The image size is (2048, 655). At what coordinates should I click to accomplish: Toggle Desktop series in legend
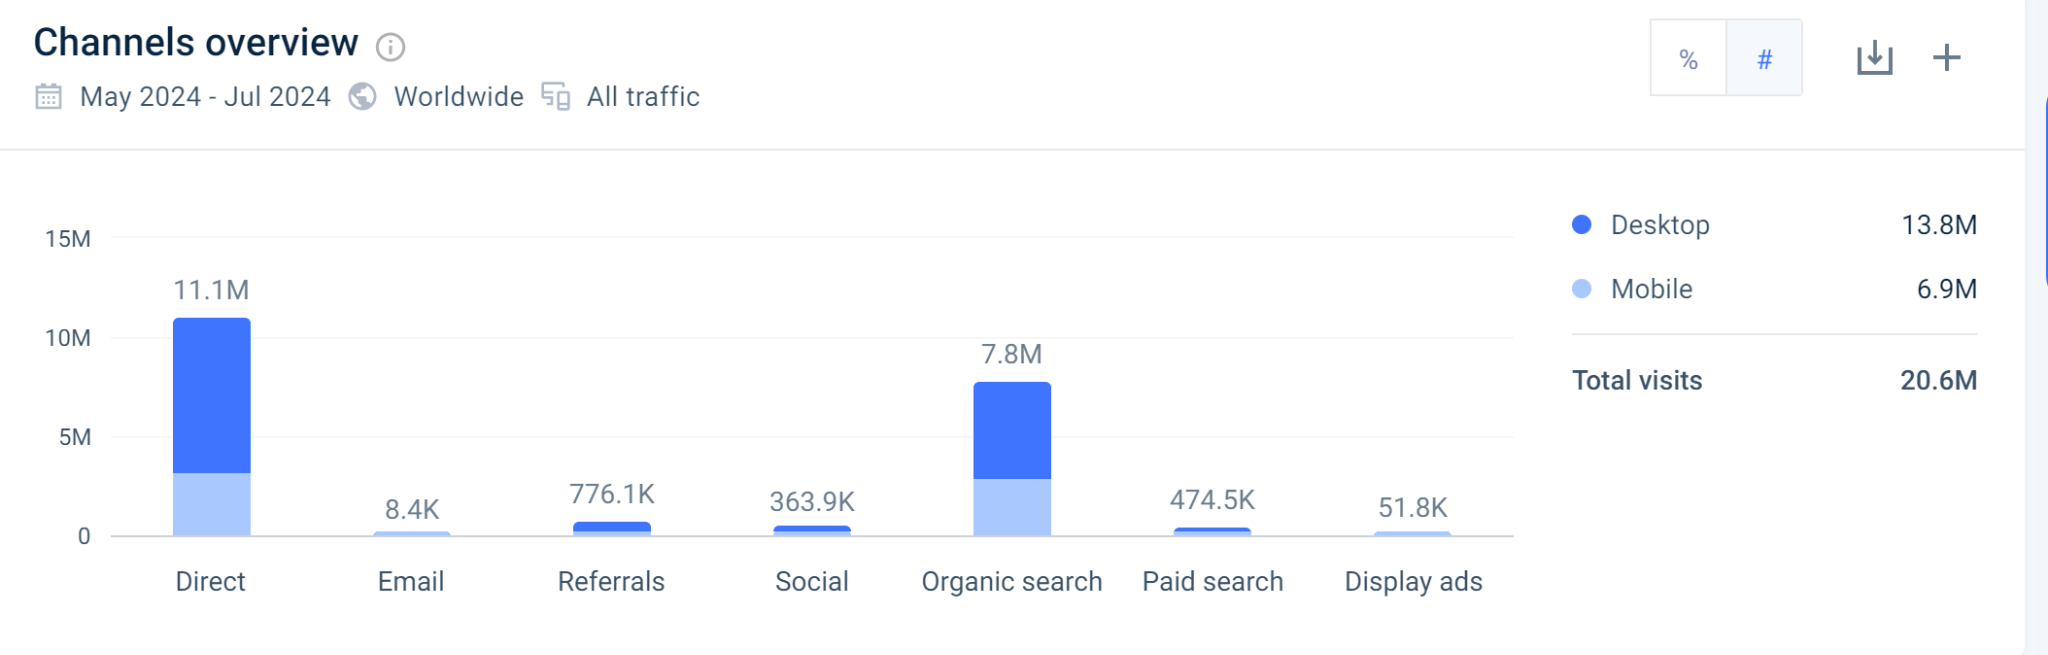pyautogui.click(x=1660, y=225)
